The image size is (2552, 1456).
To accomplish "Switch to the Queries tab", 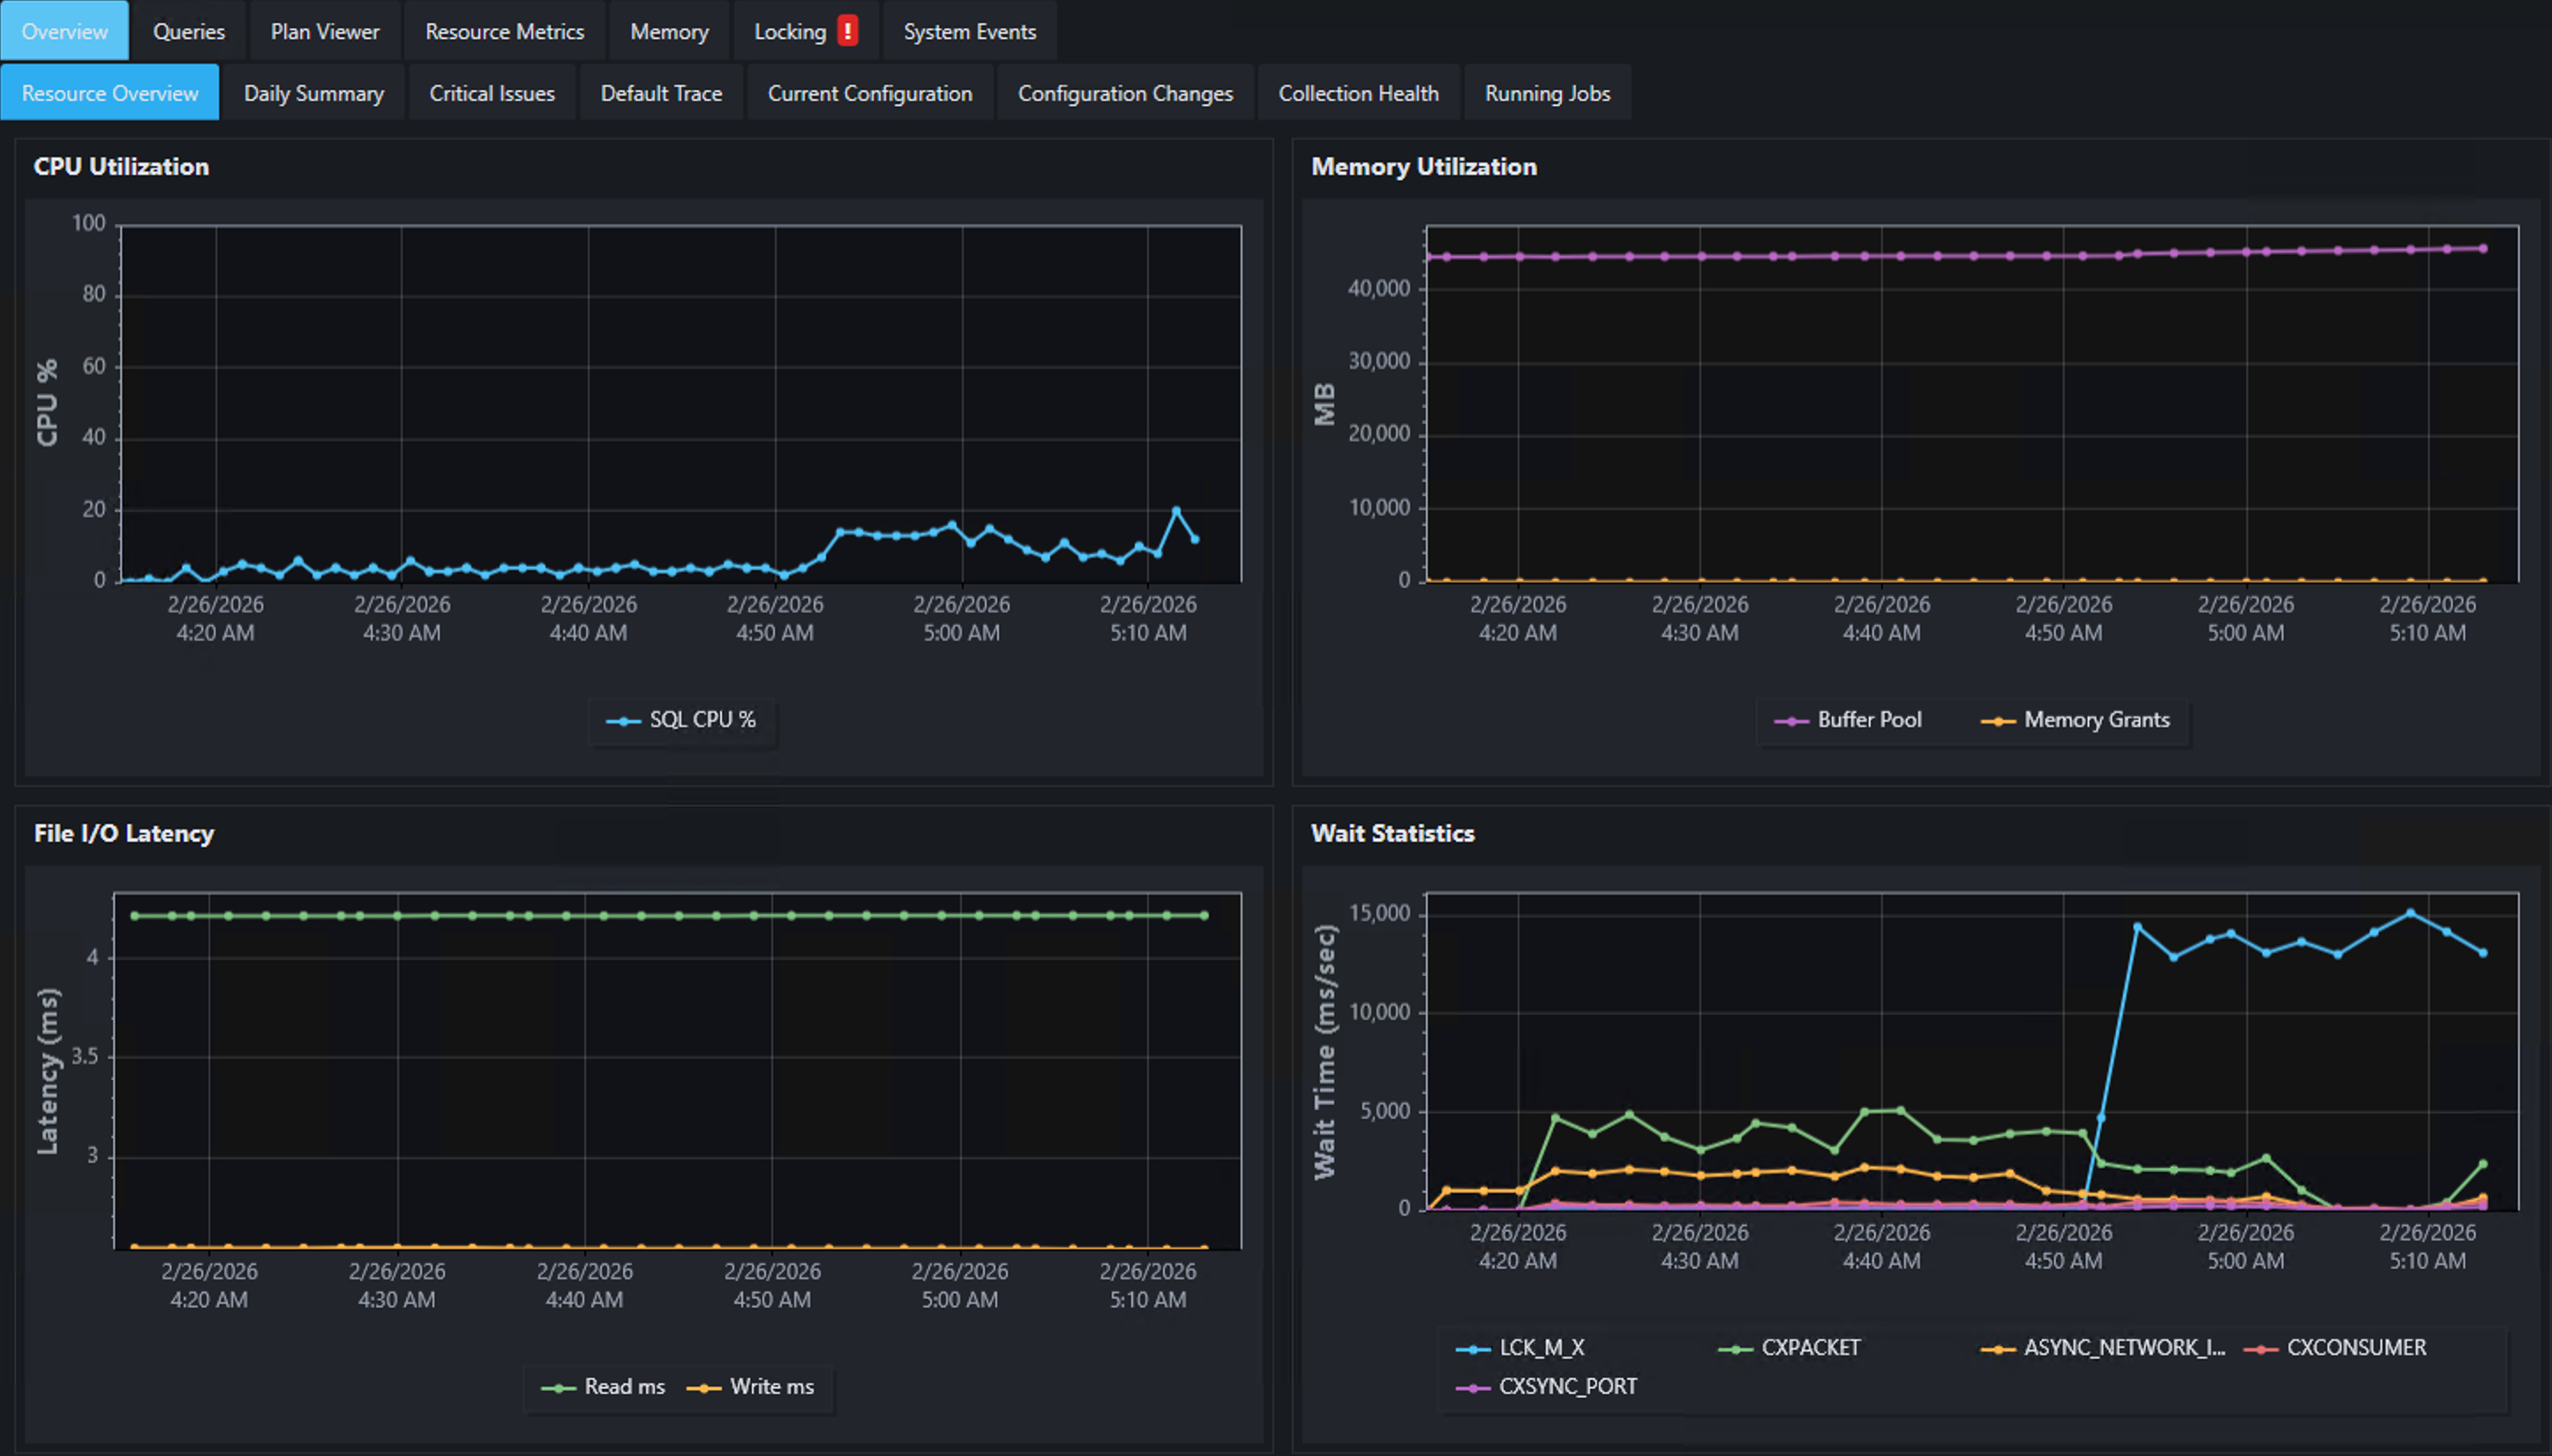I will [188, 30].
